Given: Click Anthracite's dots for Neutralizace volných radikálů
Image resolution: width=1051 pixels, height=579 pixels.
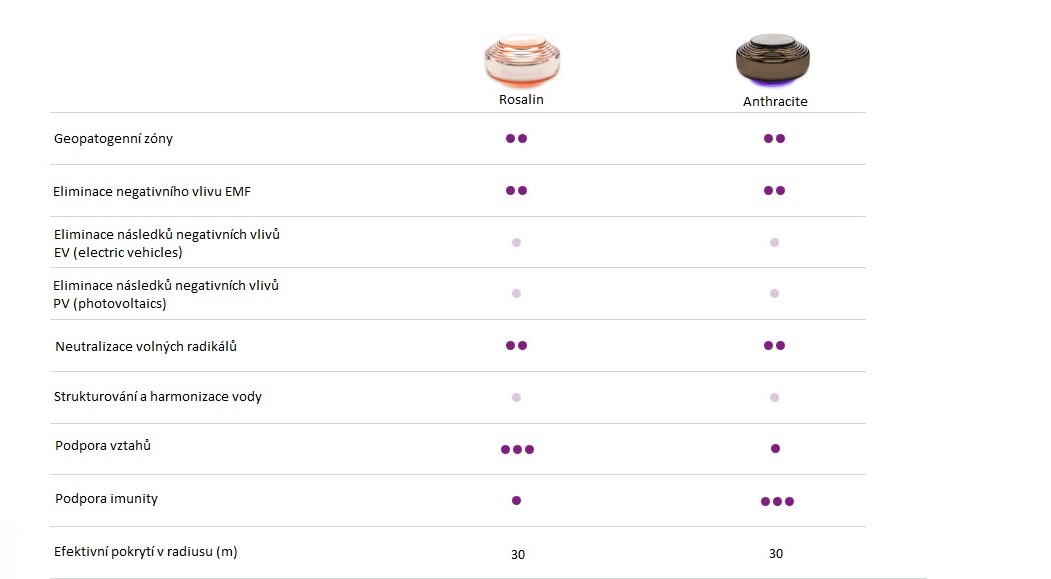Looking at the screenshot, I should click(x=774, y=345).
